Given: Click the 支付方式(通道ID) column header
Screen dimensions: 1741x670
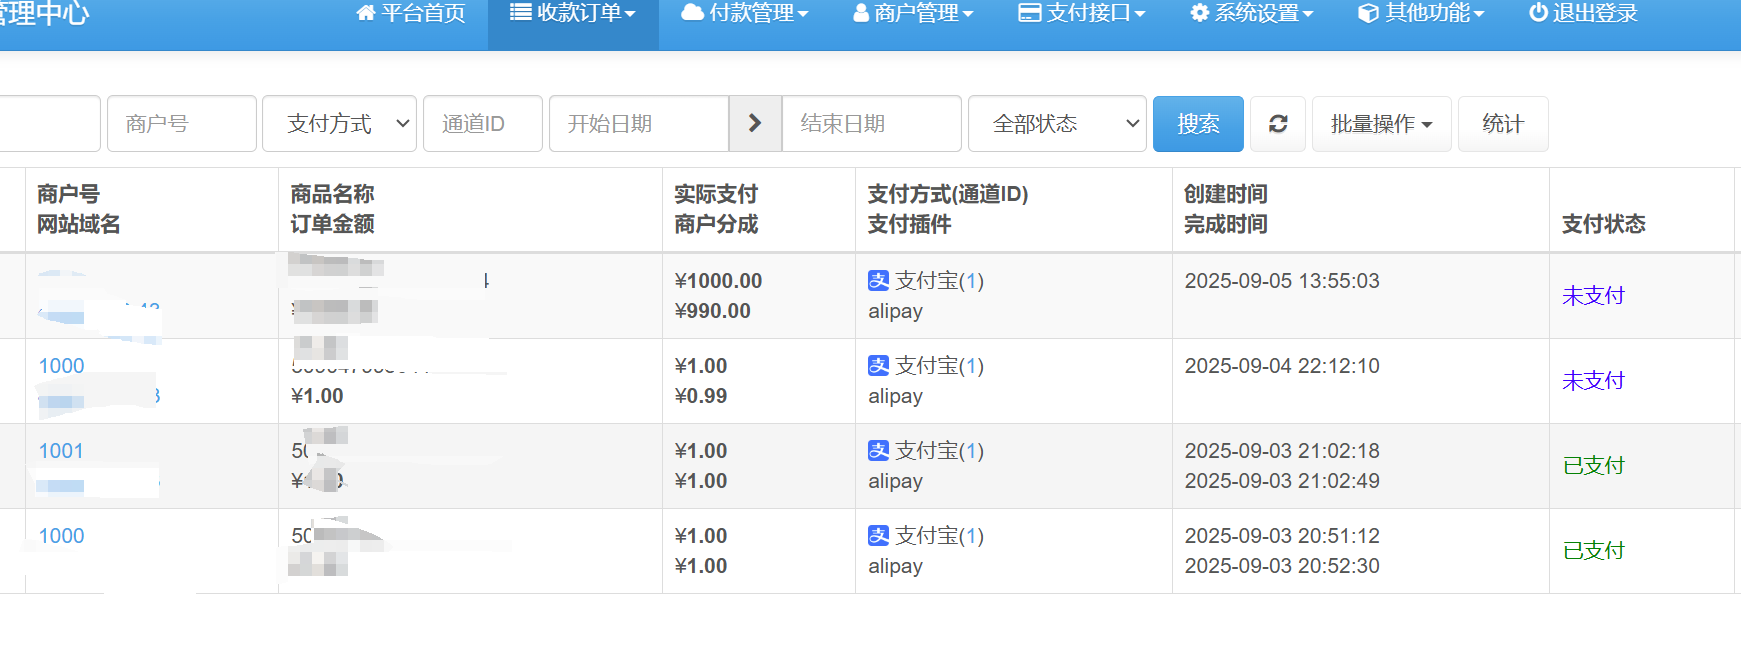Looking at the screenshot, I should (947, 194).
